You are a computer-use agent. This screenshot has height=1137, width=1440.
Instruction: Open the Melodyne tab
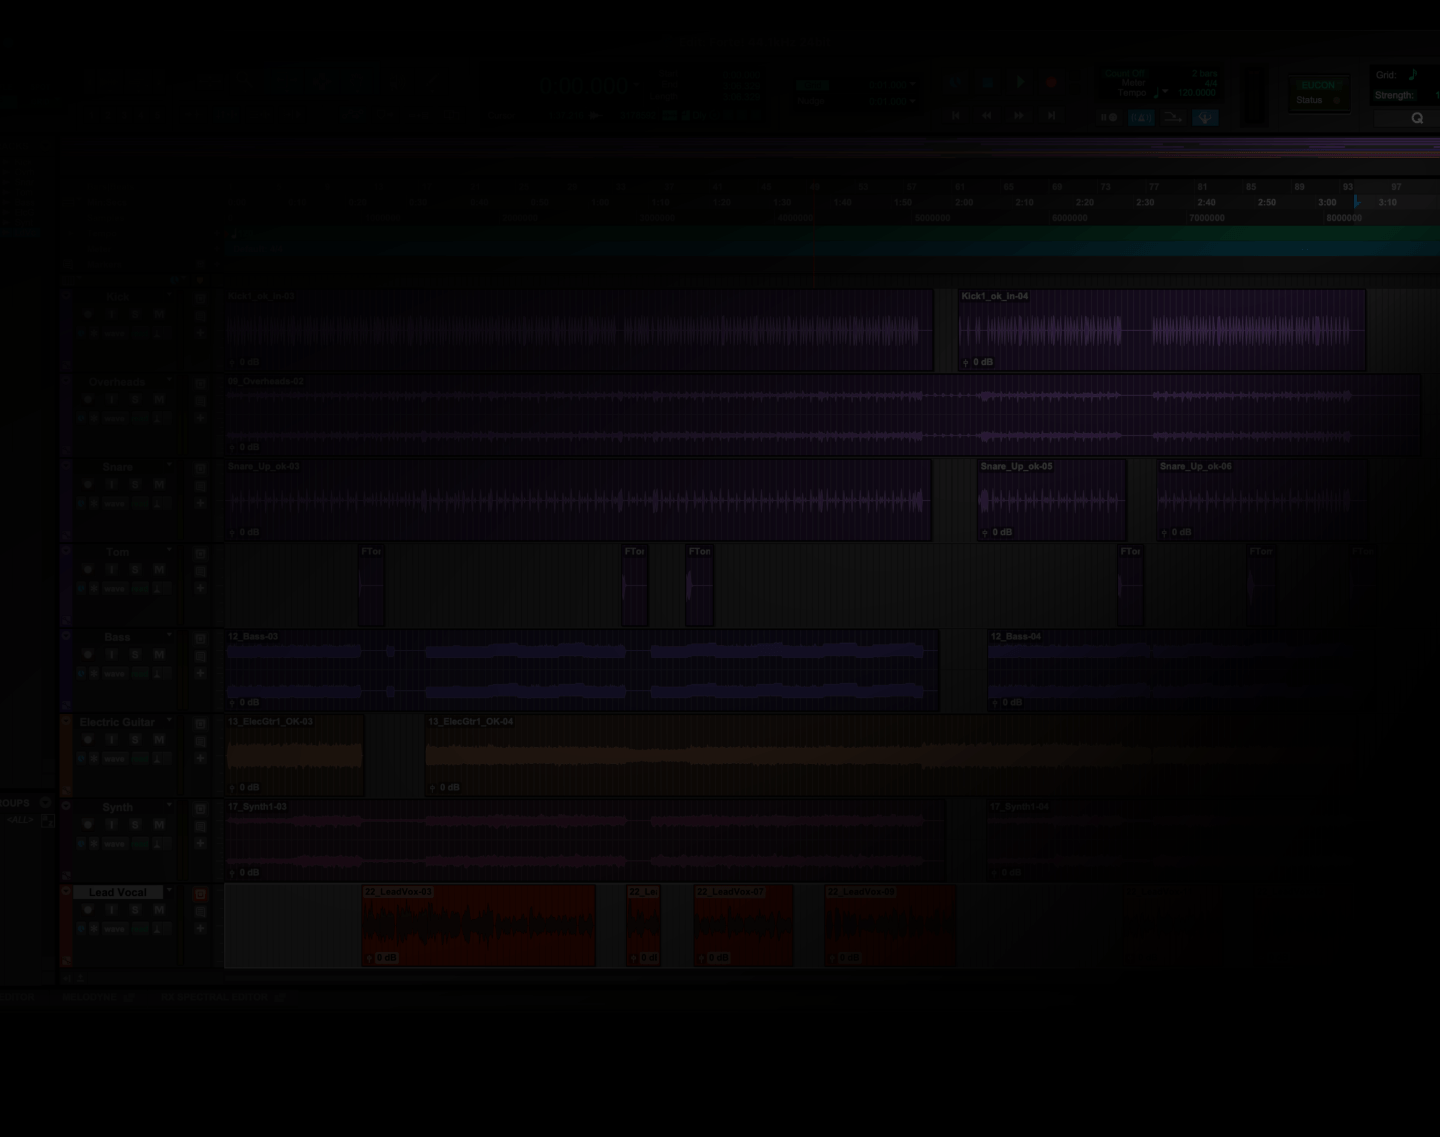tap(97, 997)
